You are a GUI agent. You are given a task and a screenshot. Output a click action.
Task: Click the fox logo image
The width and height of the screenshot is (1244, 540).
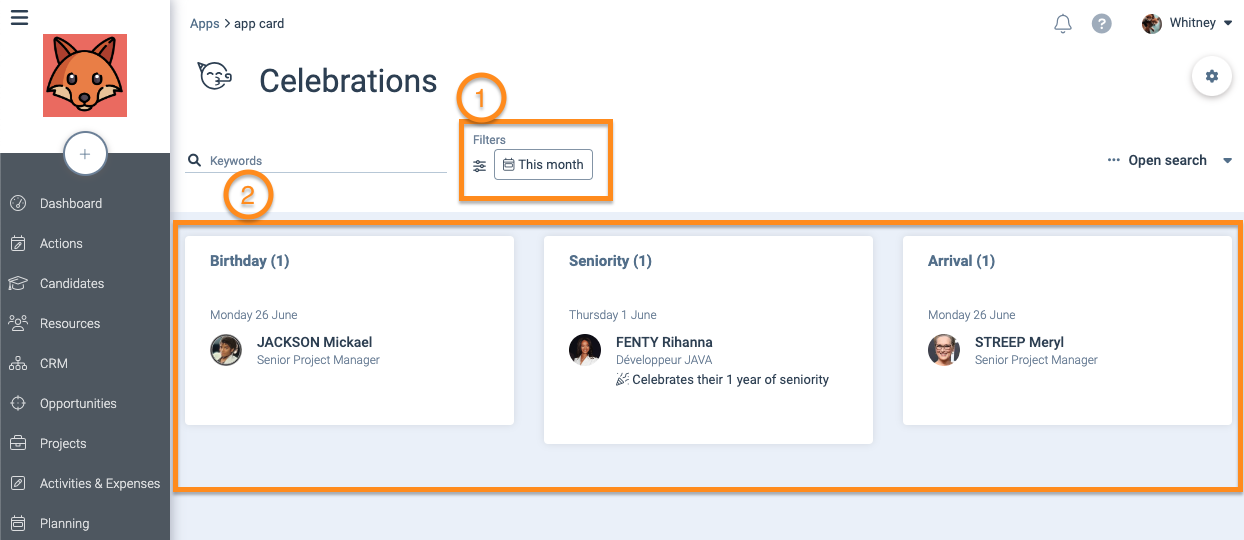pos(85,76)
